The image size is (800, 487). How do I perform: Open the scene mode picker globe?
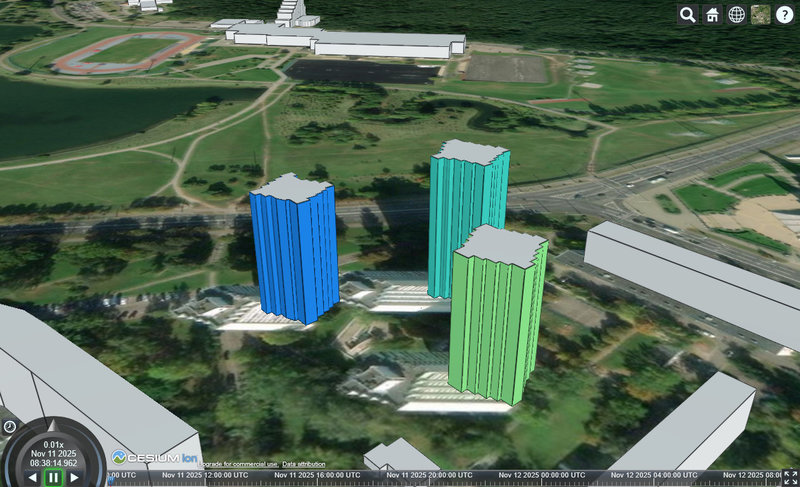click(736, 14)
